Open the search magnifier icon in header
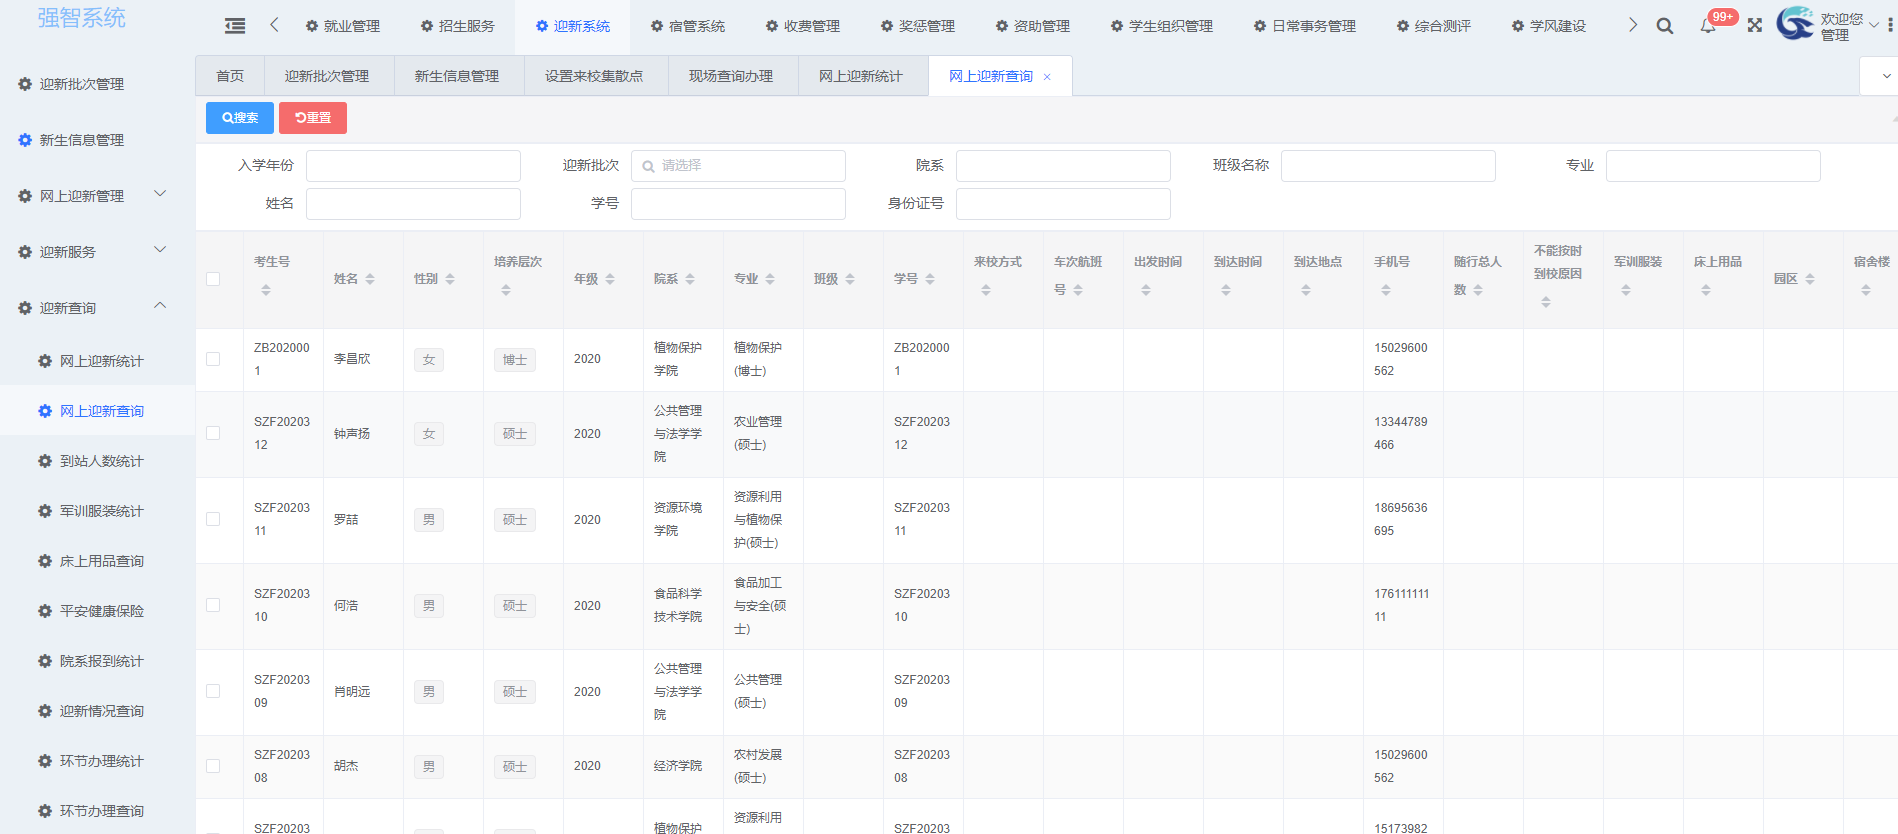The height and width of the screenshot is (834, 1898). coord(1665,26)
